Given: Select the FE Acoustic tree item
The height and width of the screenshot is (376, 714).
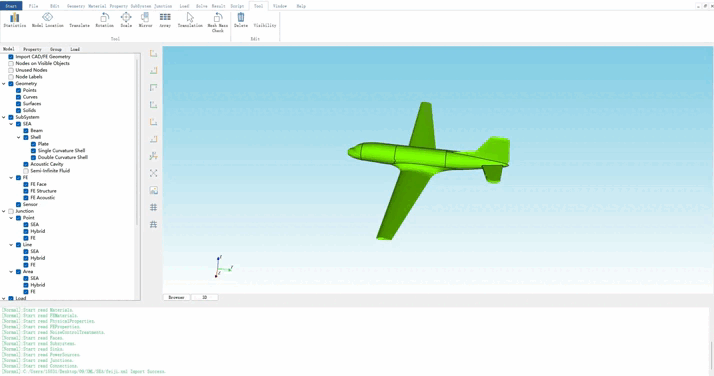Looking at the screenshot, I should pos(42,198).
